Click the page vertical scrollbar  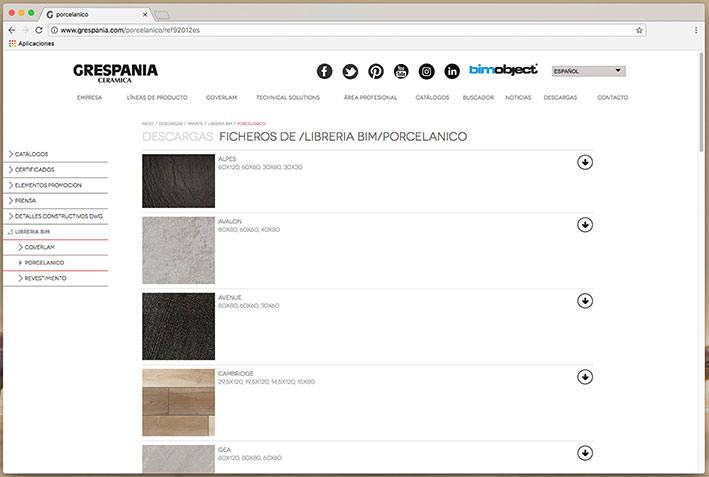point(701,102)
